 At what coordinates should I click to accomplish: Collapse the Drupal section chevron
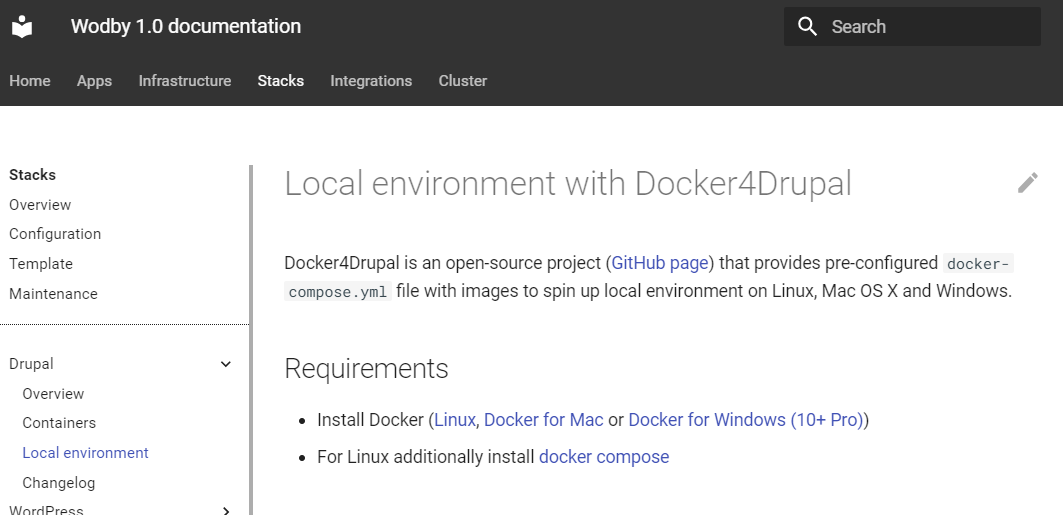(x=226, y=364)
